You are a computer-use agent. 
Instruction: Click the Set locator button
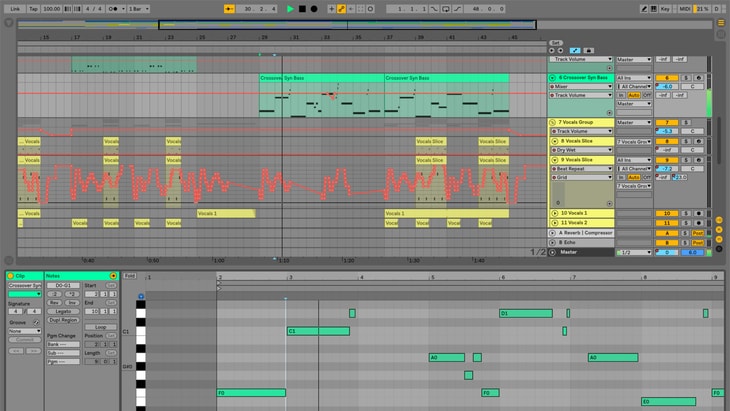(x=555, y=43)
